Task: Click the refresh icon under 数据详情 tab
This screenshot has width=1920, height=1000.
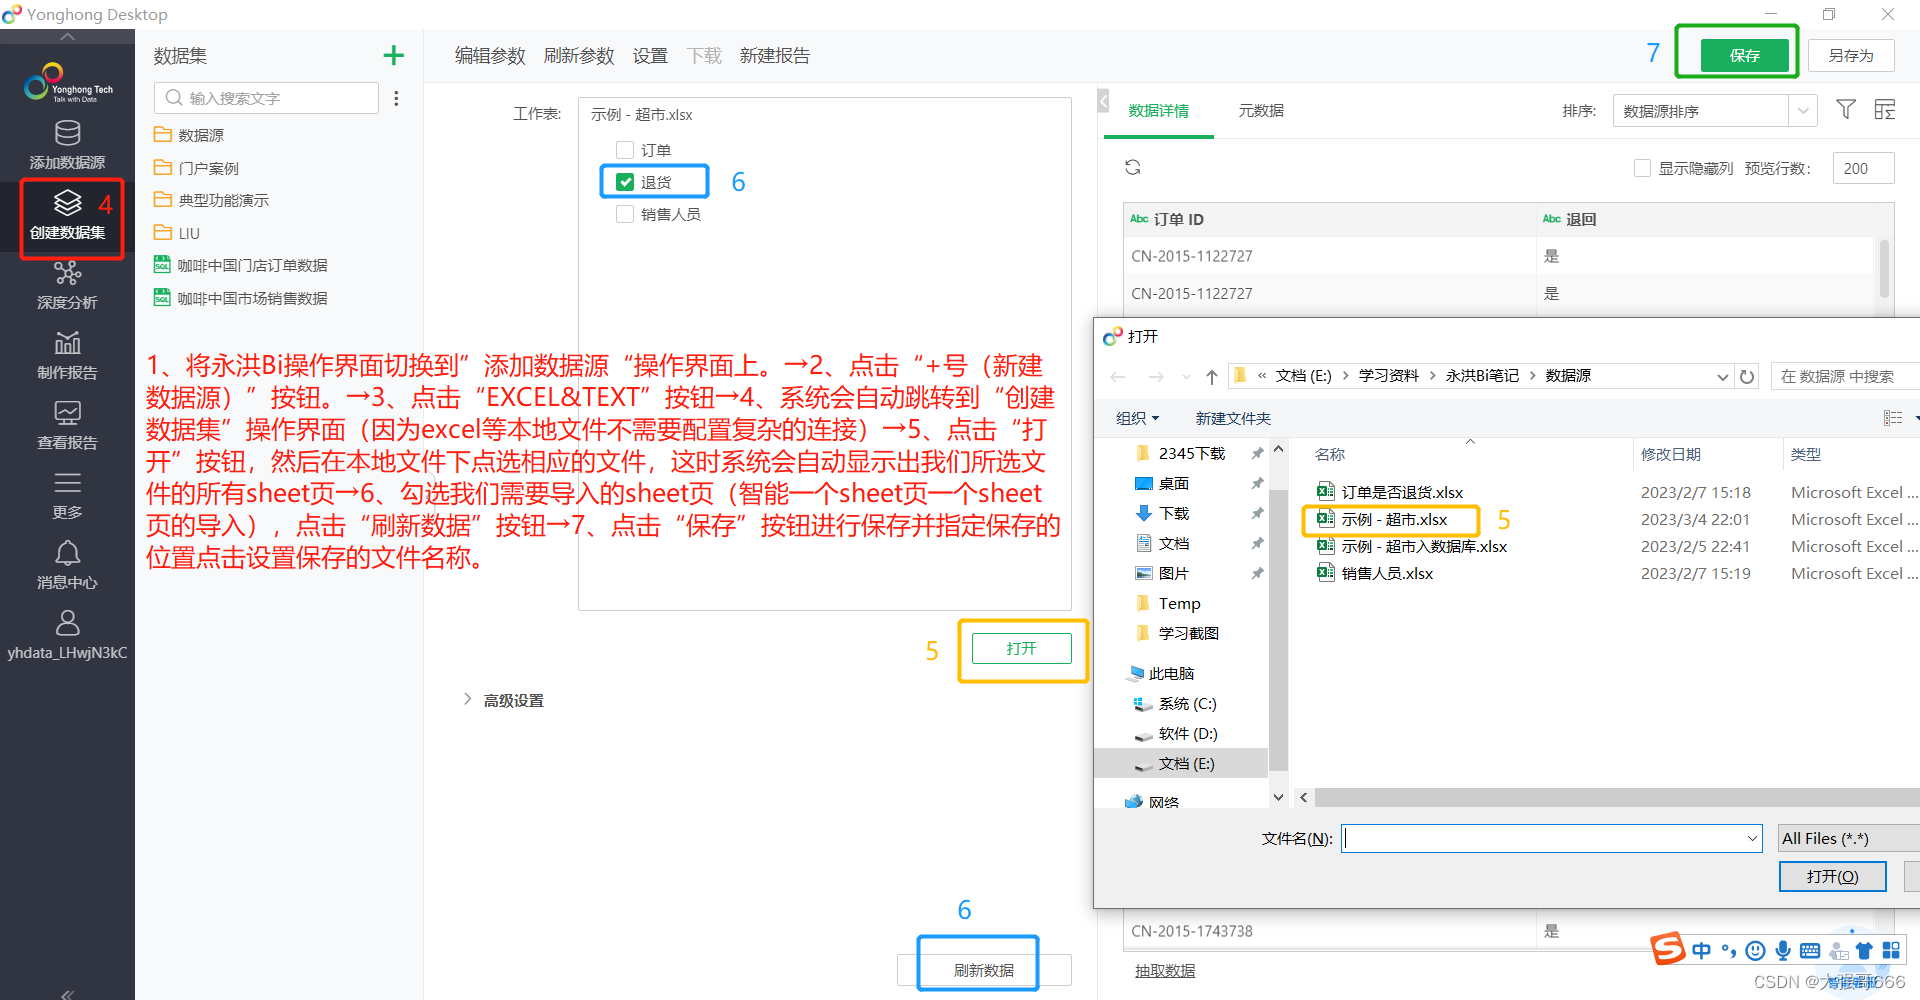Action: click(1133, 167)
